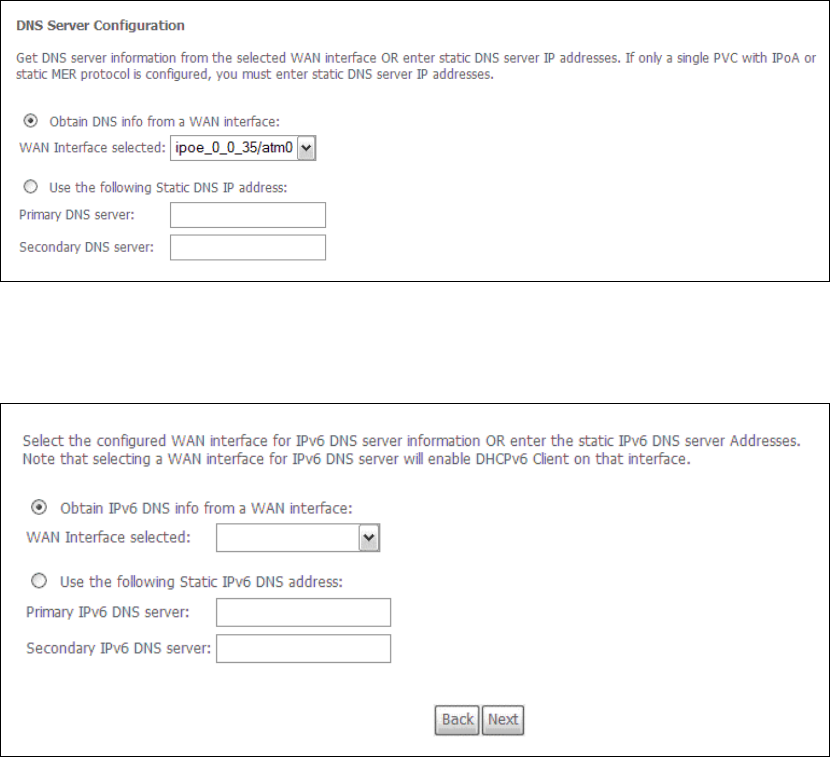
Task: Click the Use the following Static DNS IP address label
Action: [x=168, y=187]
